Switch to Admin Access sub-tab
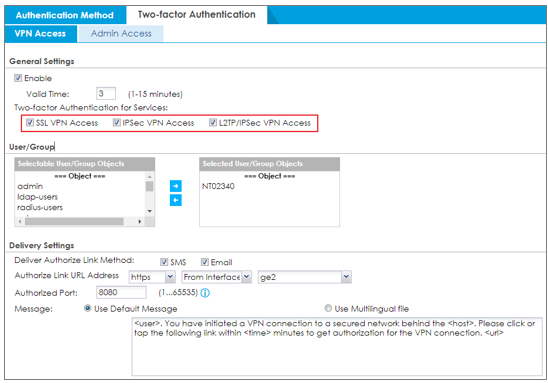 coord(121,34)
